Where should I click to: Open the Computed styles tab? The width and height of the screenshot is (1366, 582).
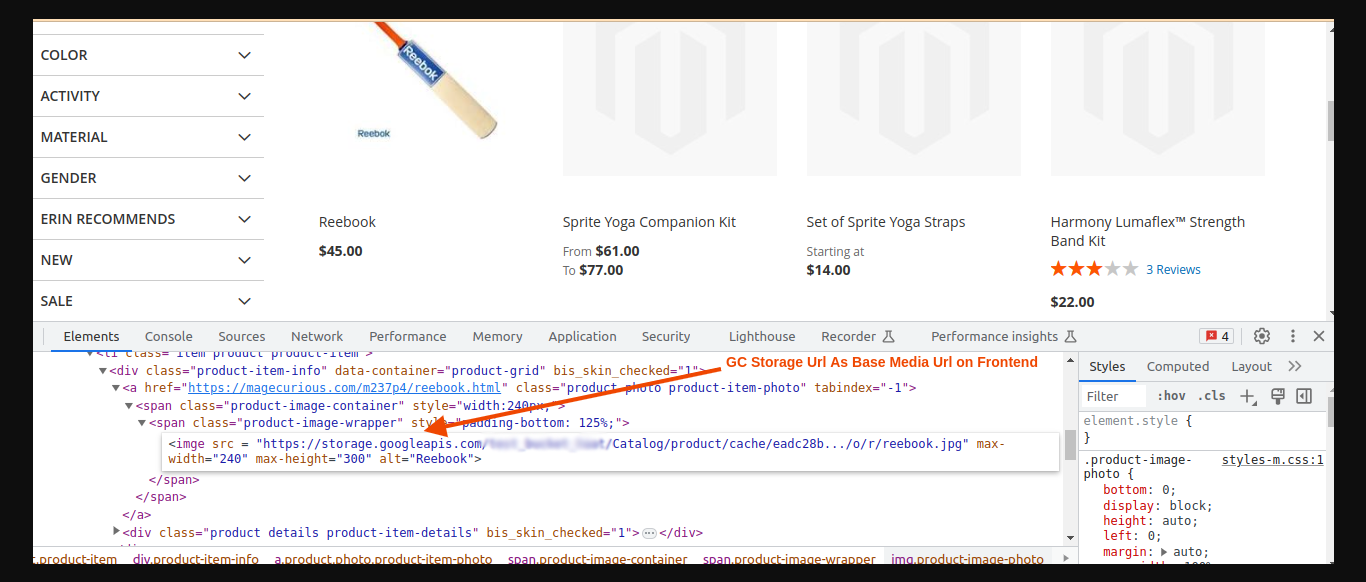tap(1178, 366)
